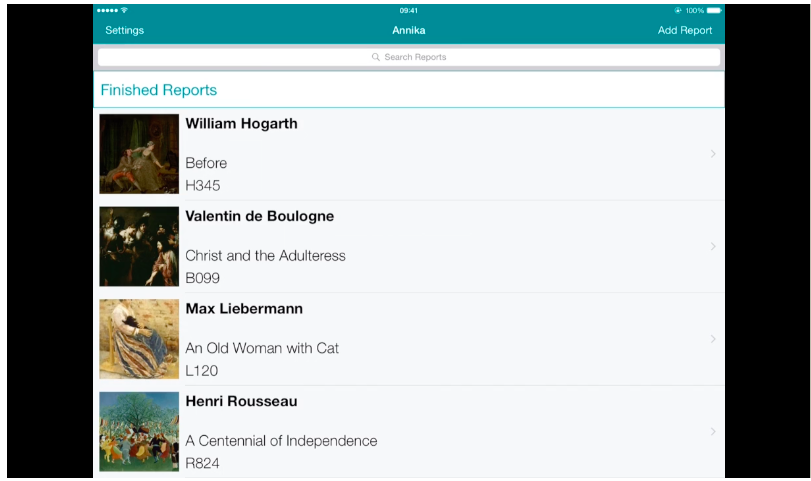Viewport: 811px width, 481px height.
Task: Open William Hogarth painting thumbnail
Action: (139, 154)
